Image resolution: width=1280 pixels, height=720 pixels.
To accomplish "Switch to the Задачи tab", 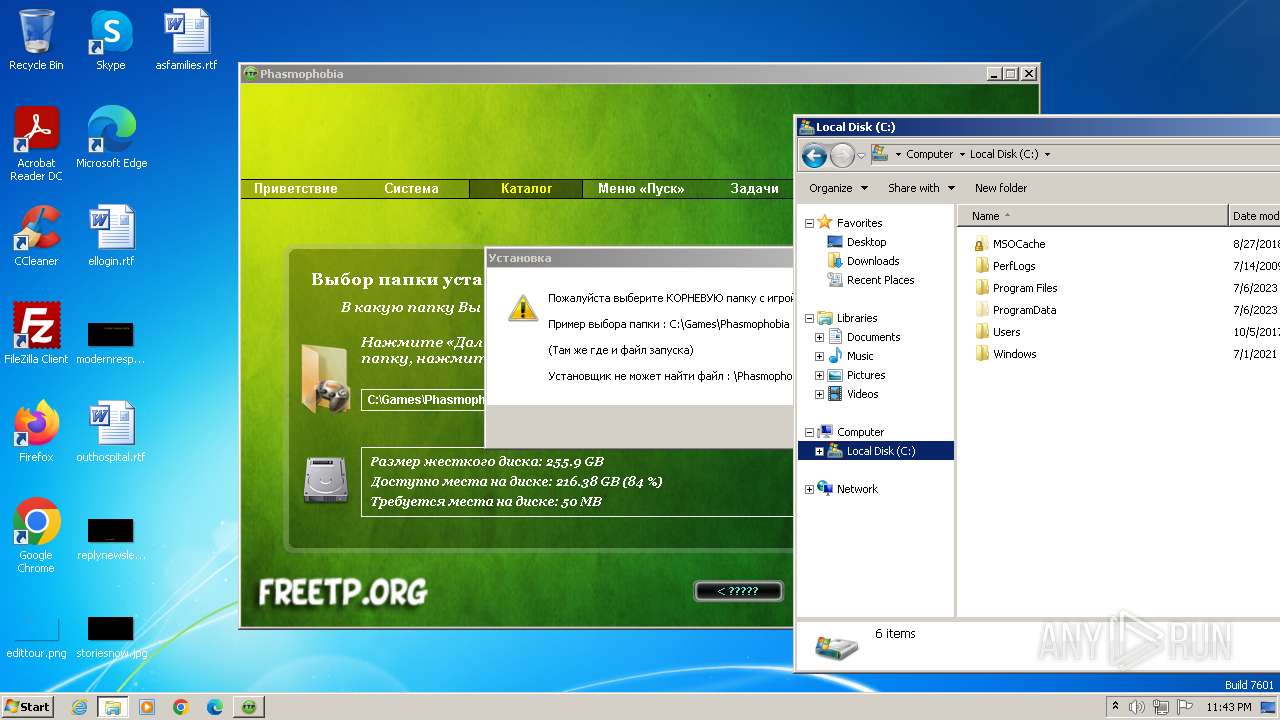I will 754,188.
